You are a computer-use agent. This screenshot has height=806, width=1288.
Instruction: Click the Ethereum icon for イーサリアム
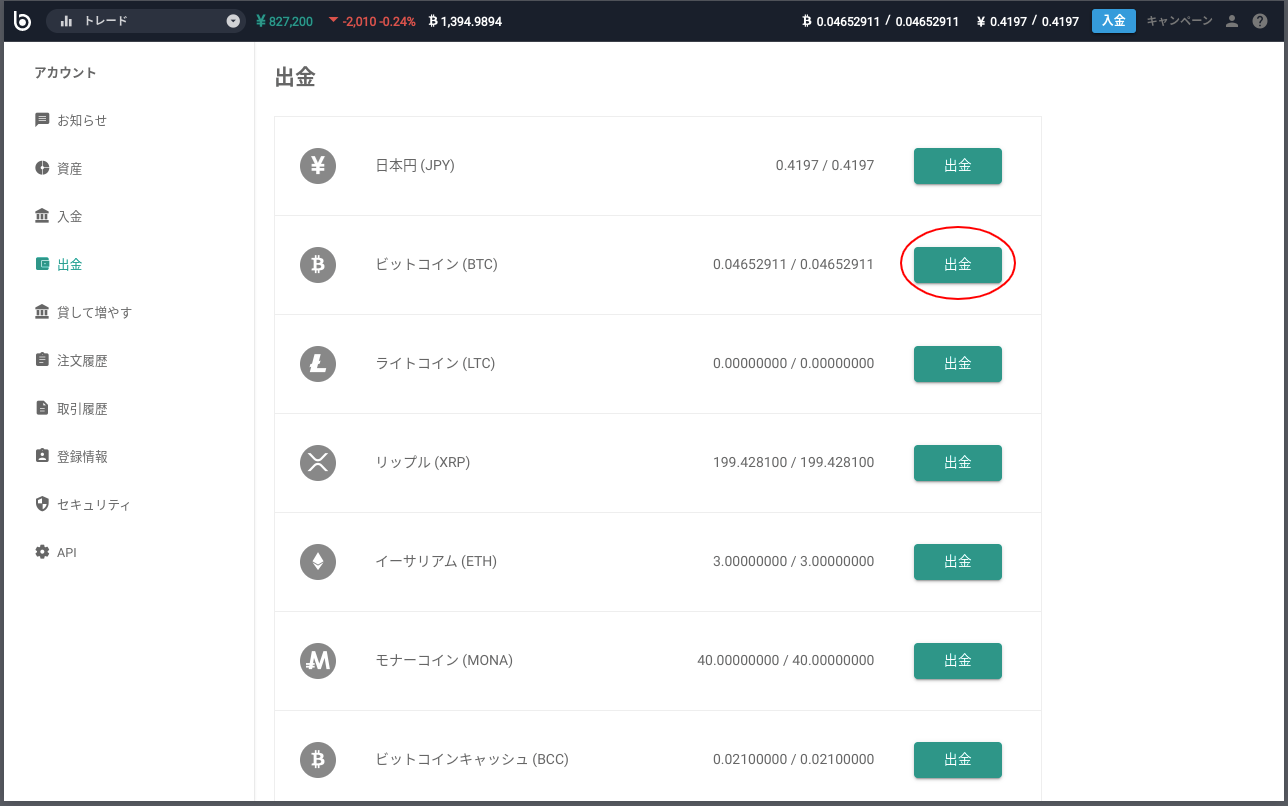[318, 562]
